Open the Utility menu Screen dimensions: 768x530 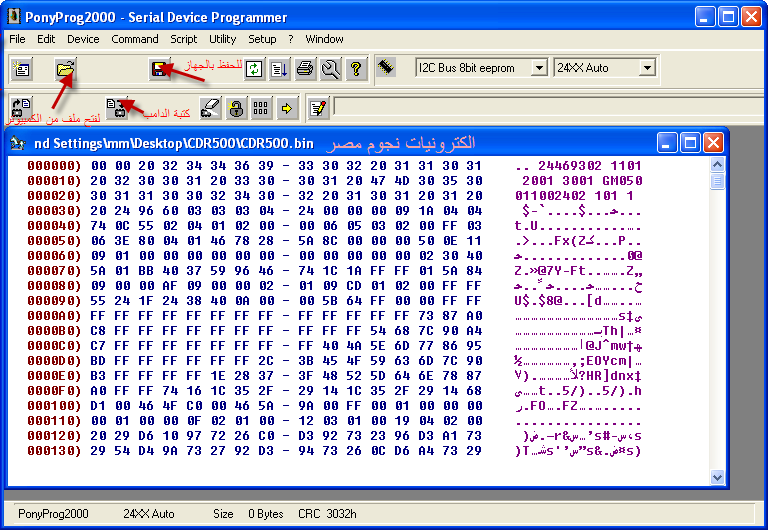(x=222, y=39)
